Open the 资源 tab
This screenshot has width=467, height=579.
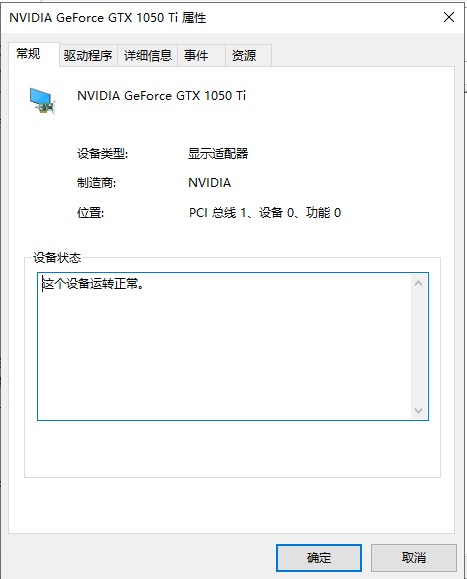point(244,55)
